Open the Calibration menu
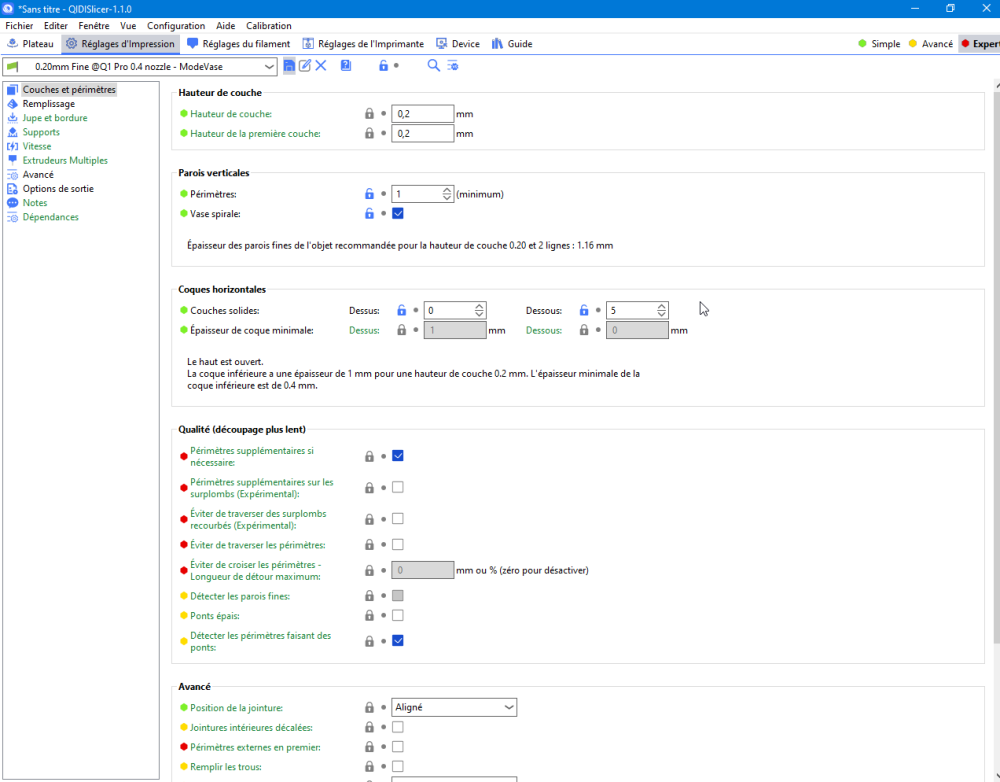Viewport: 1000px width, 782px height. click(268, 26)
